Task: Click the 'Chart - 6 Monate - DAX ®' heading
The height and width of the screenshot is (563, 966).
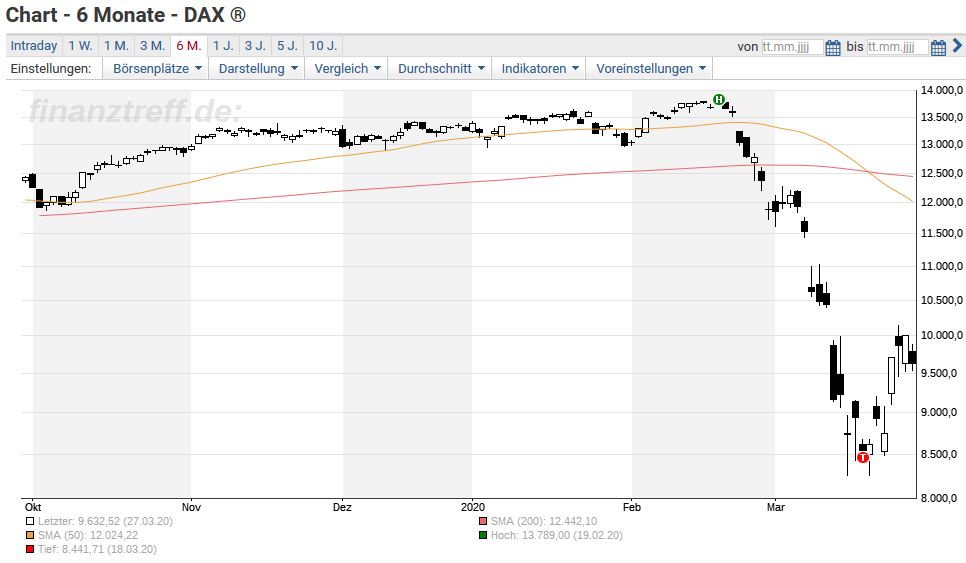Action: click(126, 15)
